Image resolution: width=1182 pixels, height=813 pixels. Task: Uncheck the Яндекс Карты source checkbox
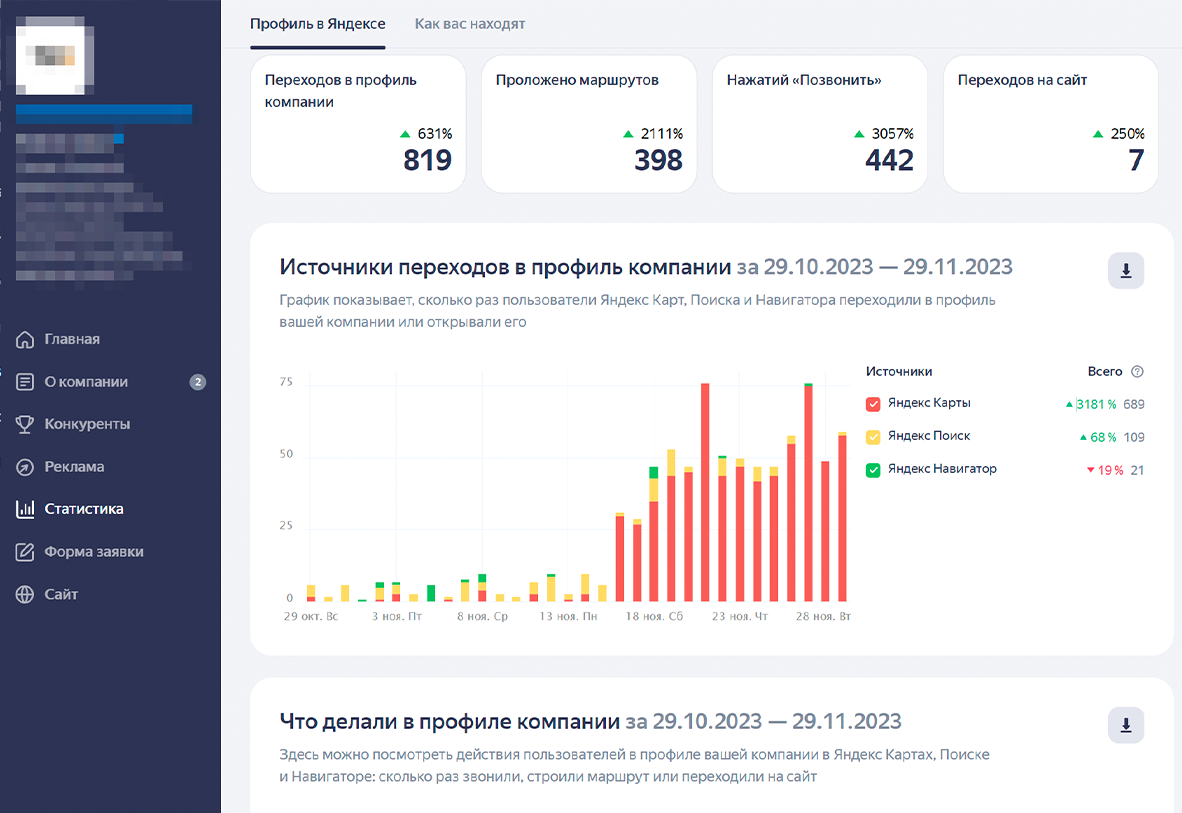(x=873, y=403)
